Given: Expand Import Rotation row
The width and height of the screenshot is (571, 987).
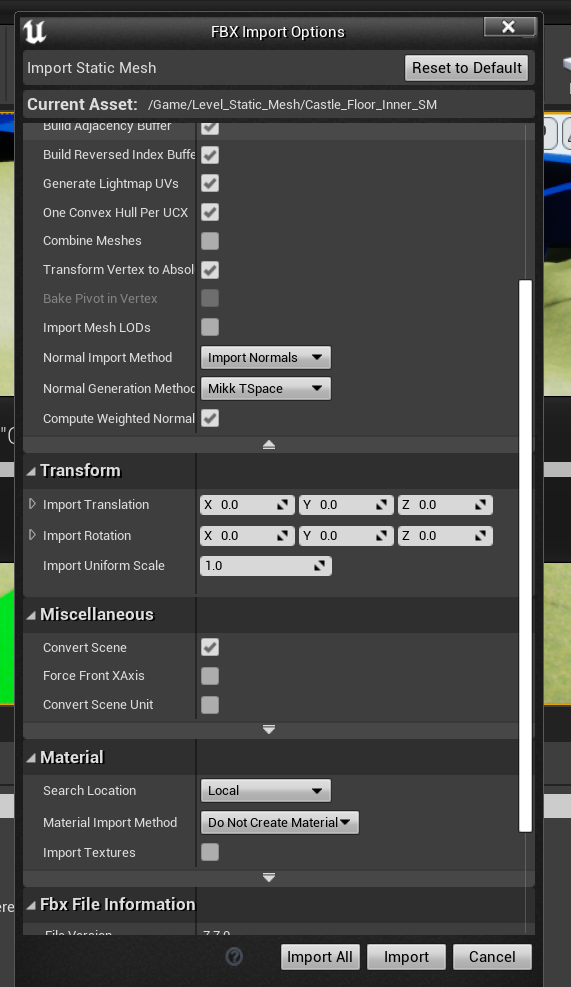Looking at the screenshot, I should pyautogui.click(x=32, y=535).
